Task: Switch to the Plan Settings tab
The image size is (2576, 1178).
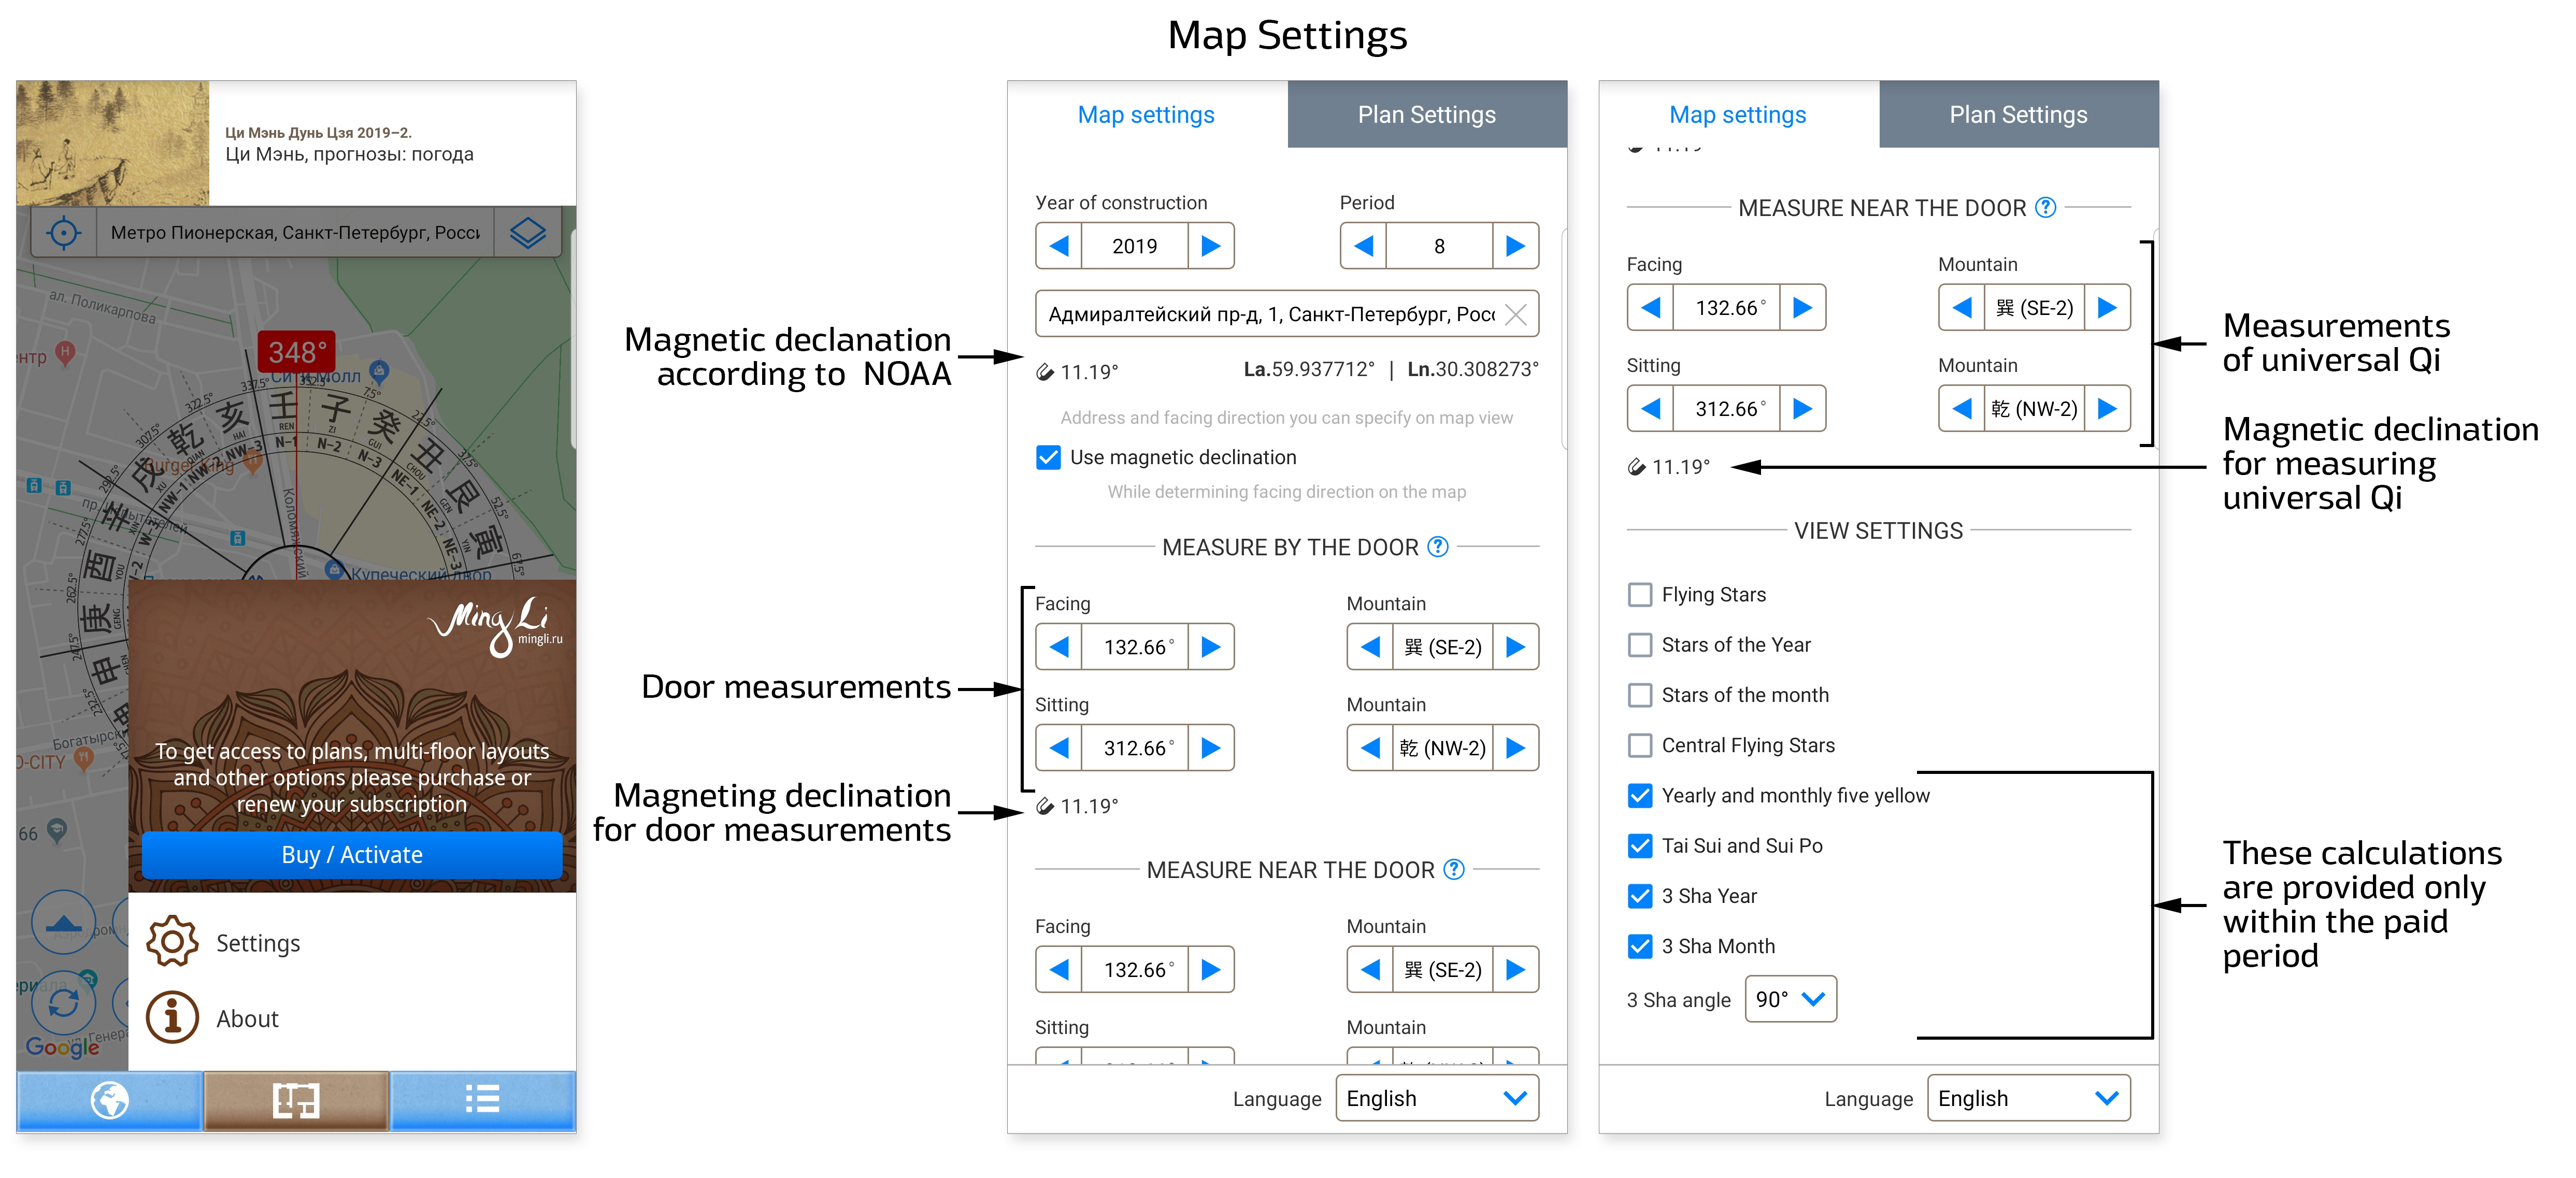Action: (1425, 114)
